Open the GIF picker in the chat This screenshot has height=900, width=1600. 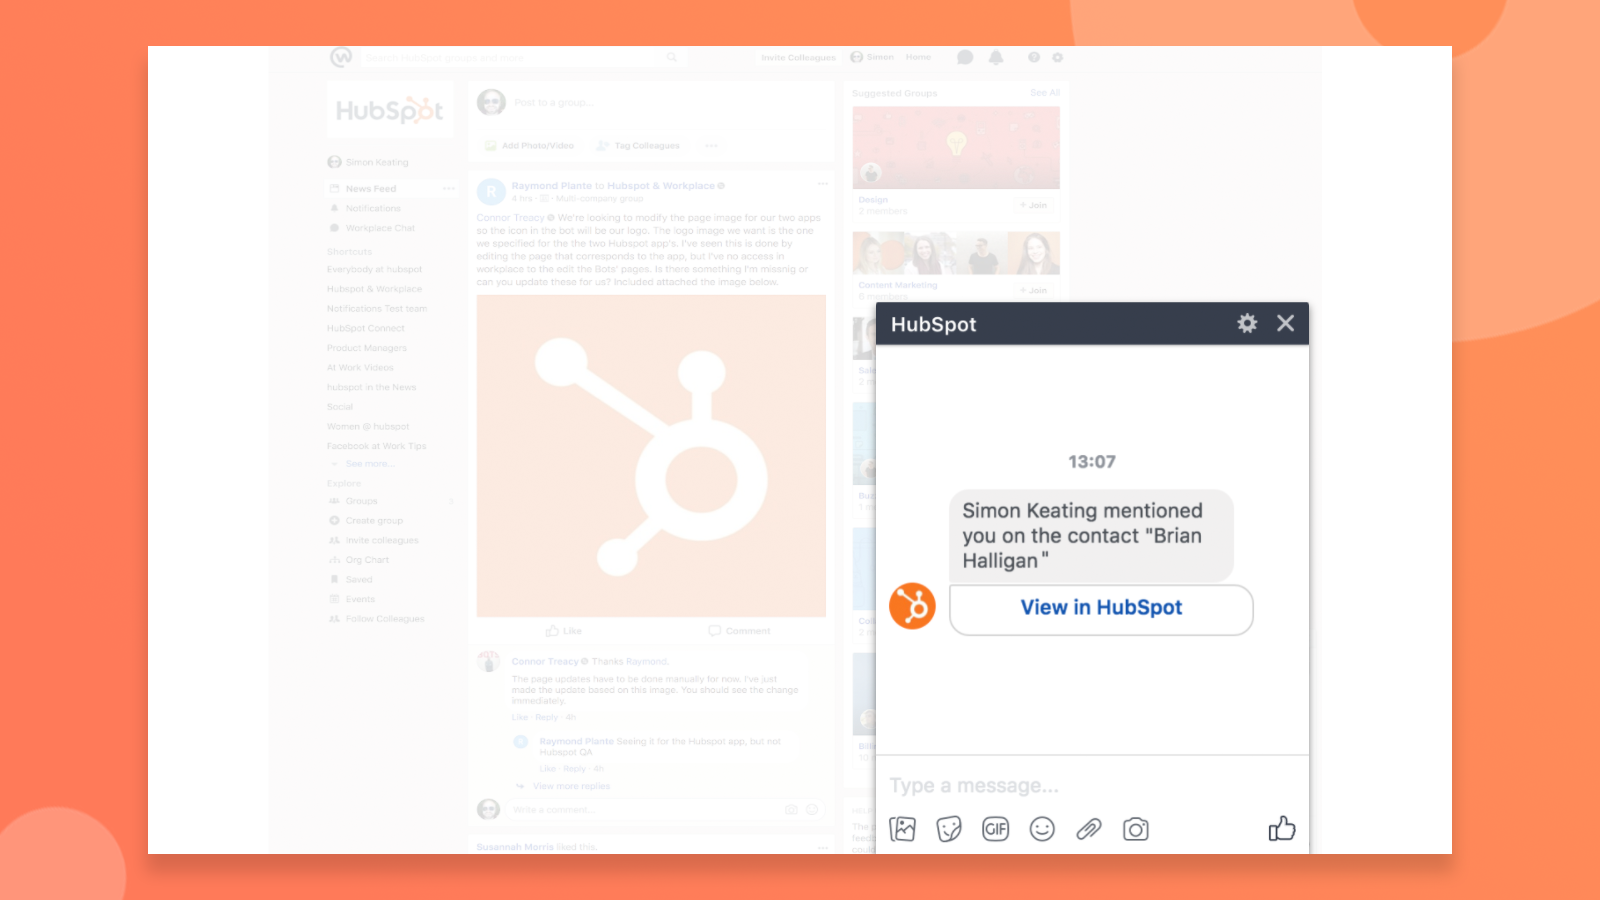995,829
